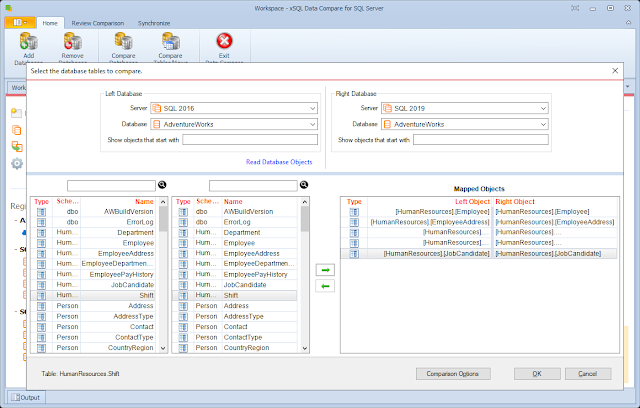Click the Exit Data Compare icon
640x408 pixels.
click(x=224, y=41)
